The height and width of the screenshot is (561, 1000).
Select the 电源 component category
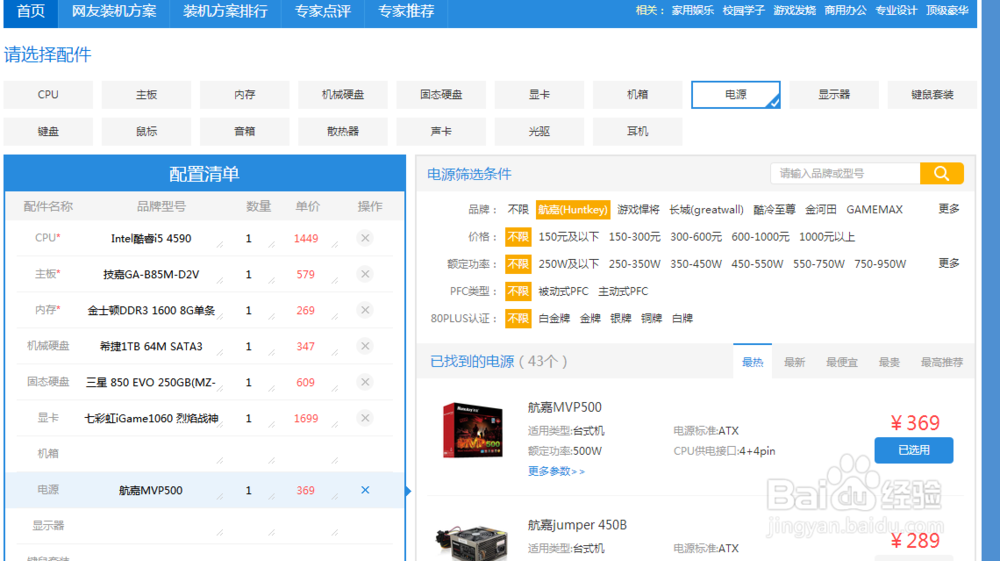pyautogui.click(x=735, y=94)
